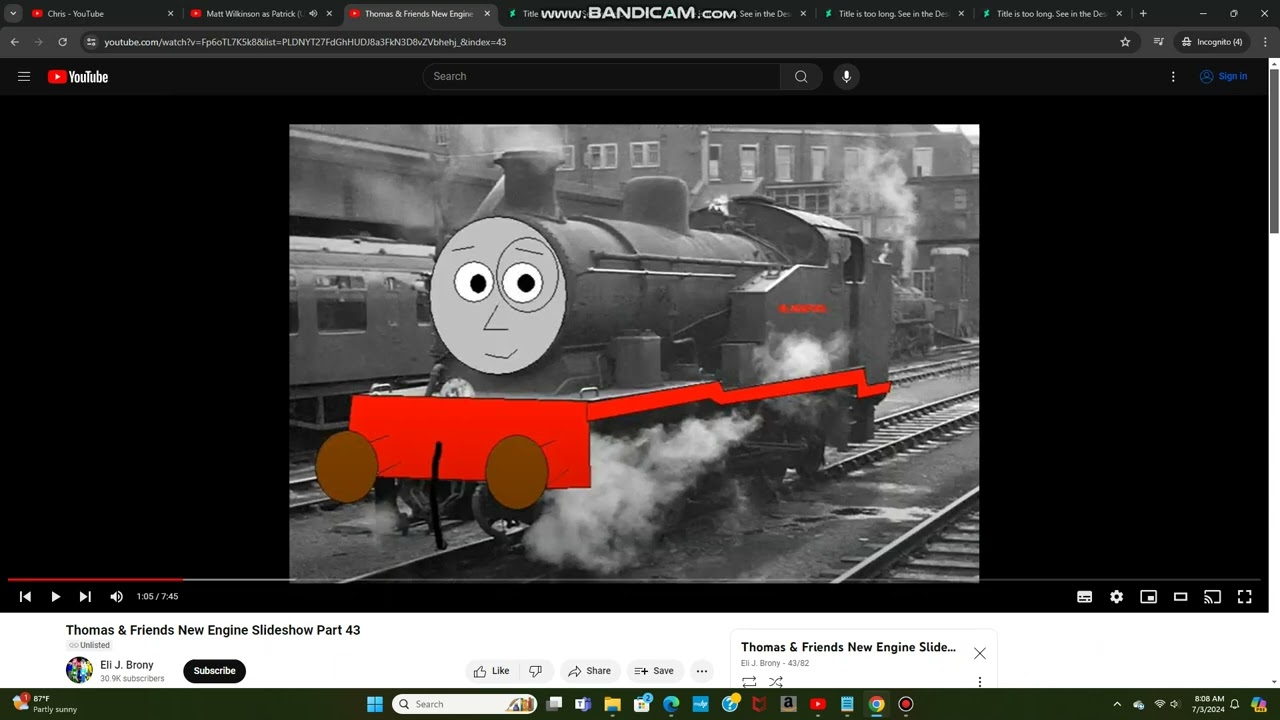Open Chrome three-dot menu

point(1265,42)
